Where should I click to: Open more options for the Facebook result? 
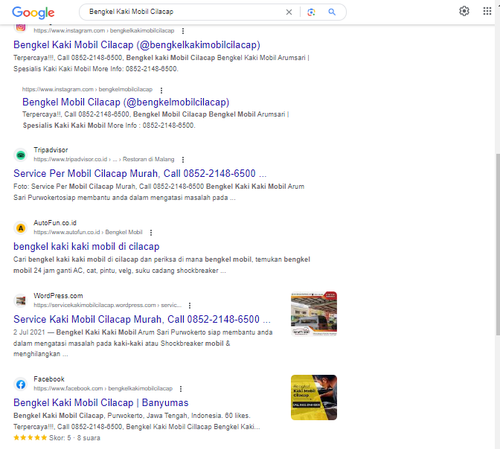click(181, 389)
